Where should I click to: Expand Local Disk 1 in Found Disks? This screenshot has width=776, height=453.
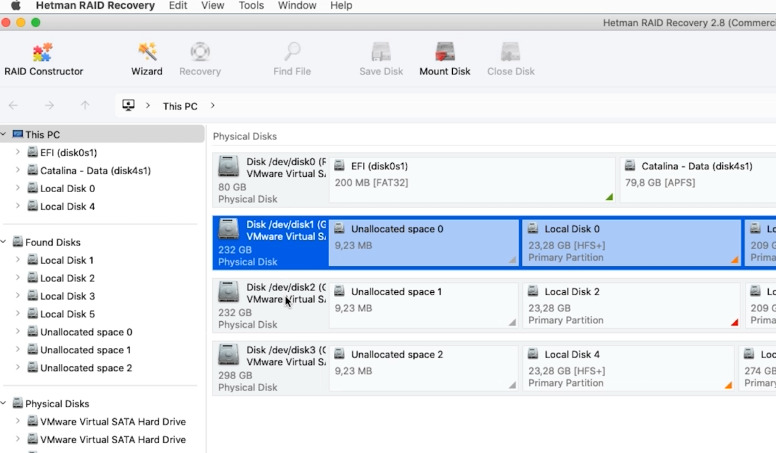[x=18, y=260]
